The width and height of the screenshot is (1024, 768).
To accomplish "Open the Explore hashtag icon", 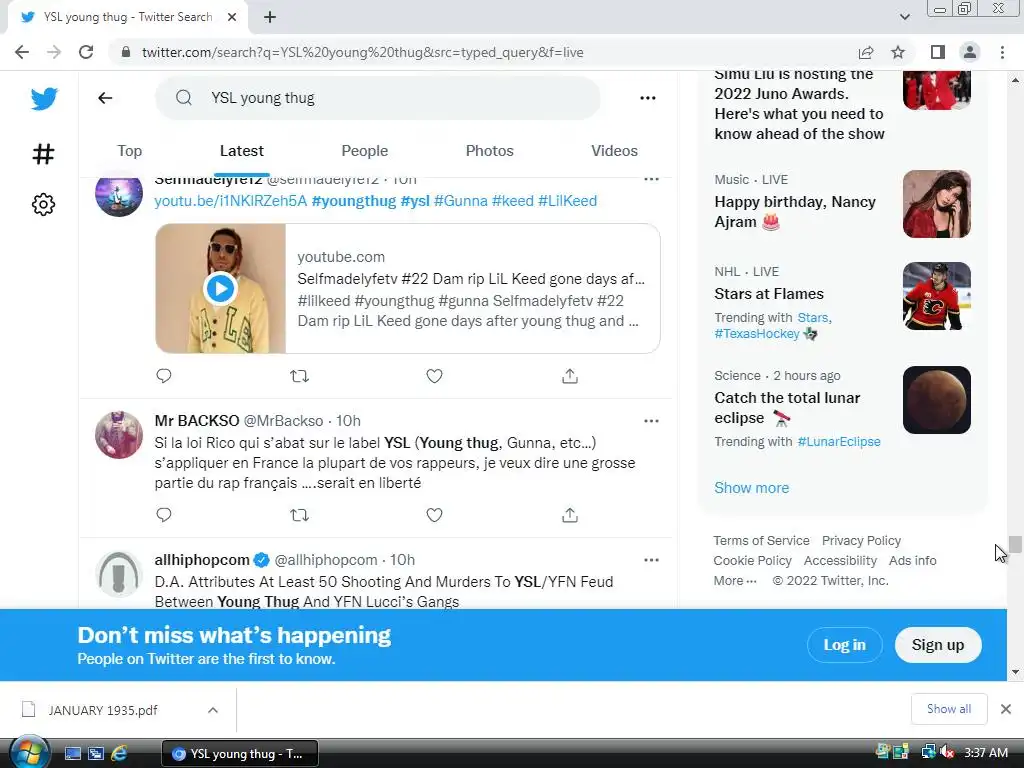I will 44,154.
